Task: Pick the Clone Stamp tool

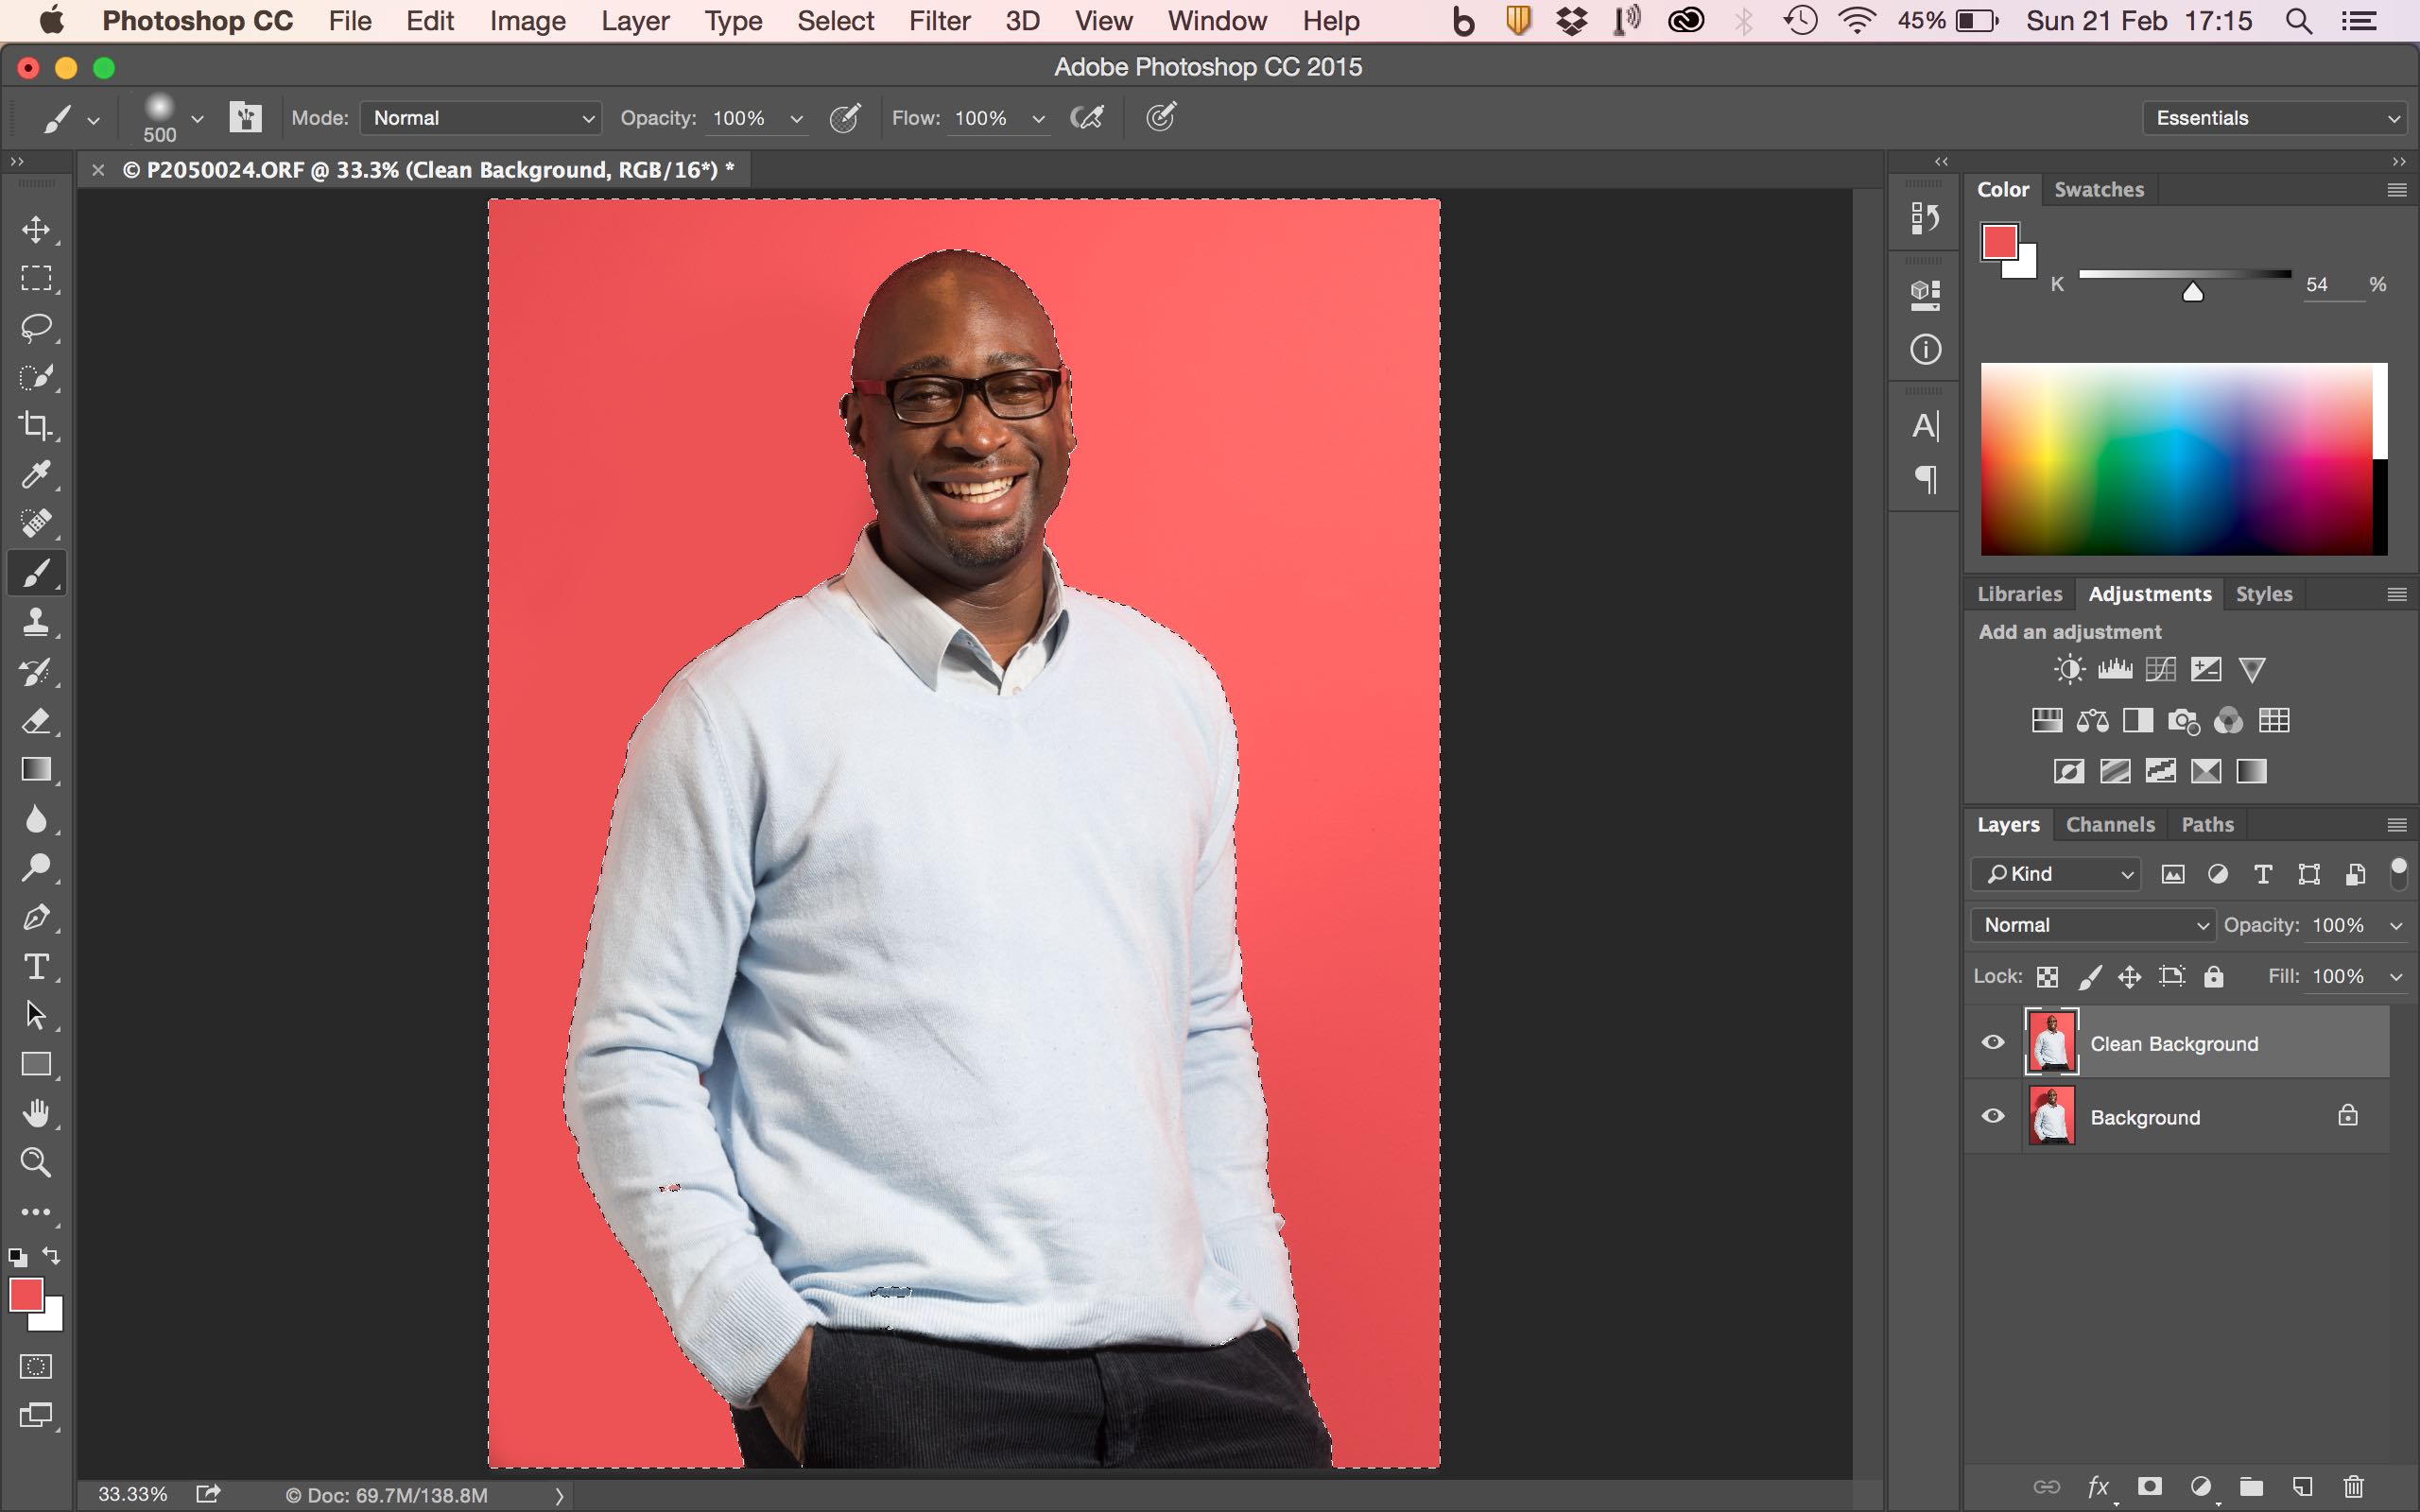Action: pos(36,622)
